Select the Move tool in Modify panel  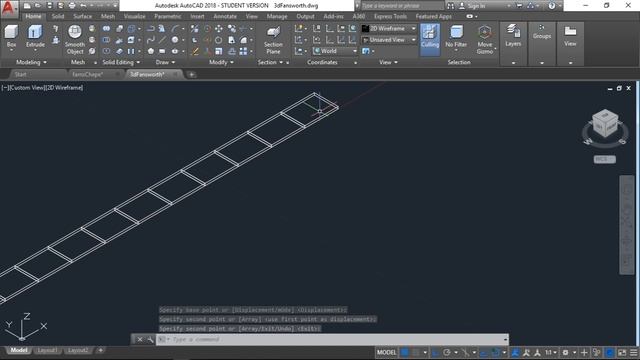click(219, 29)
